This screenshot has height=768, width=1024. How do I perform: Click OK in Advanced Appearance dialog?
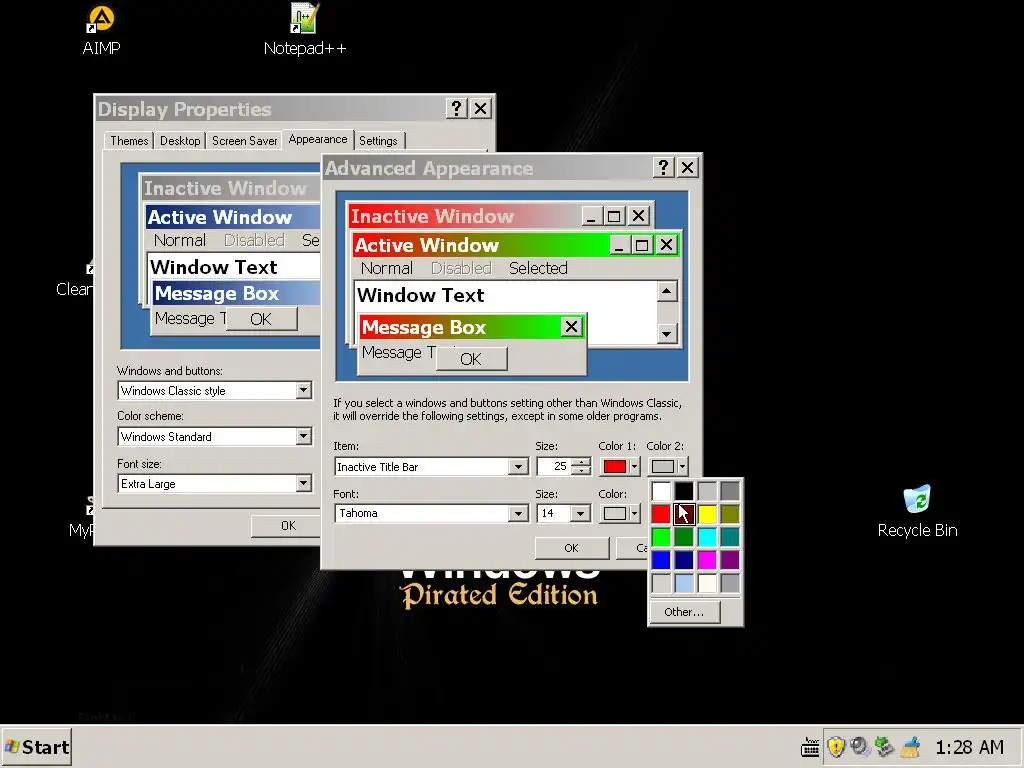[x=571, y=548]
